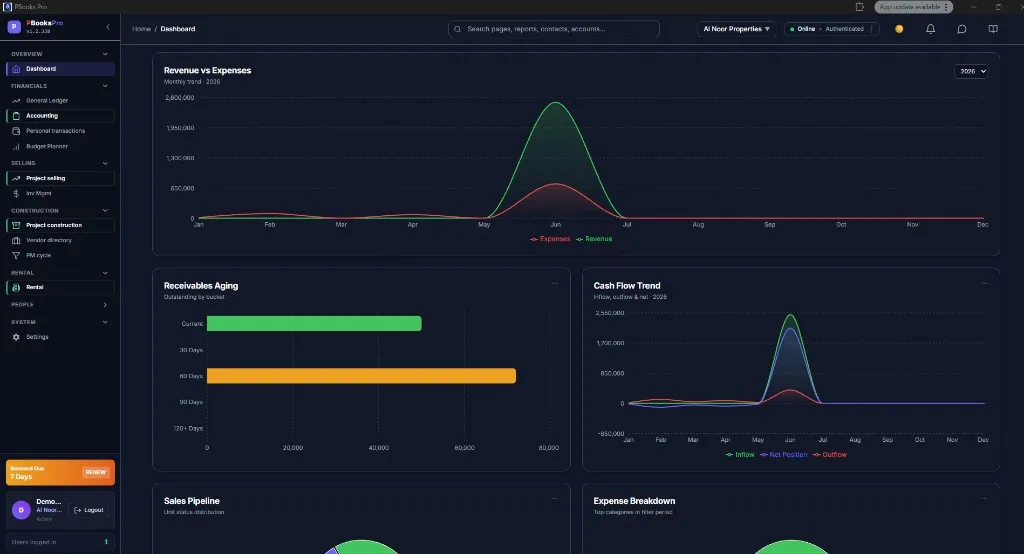Open Receivables Aging card options menu
This screenshot has height=554, width=1024.
coord(554,284)
